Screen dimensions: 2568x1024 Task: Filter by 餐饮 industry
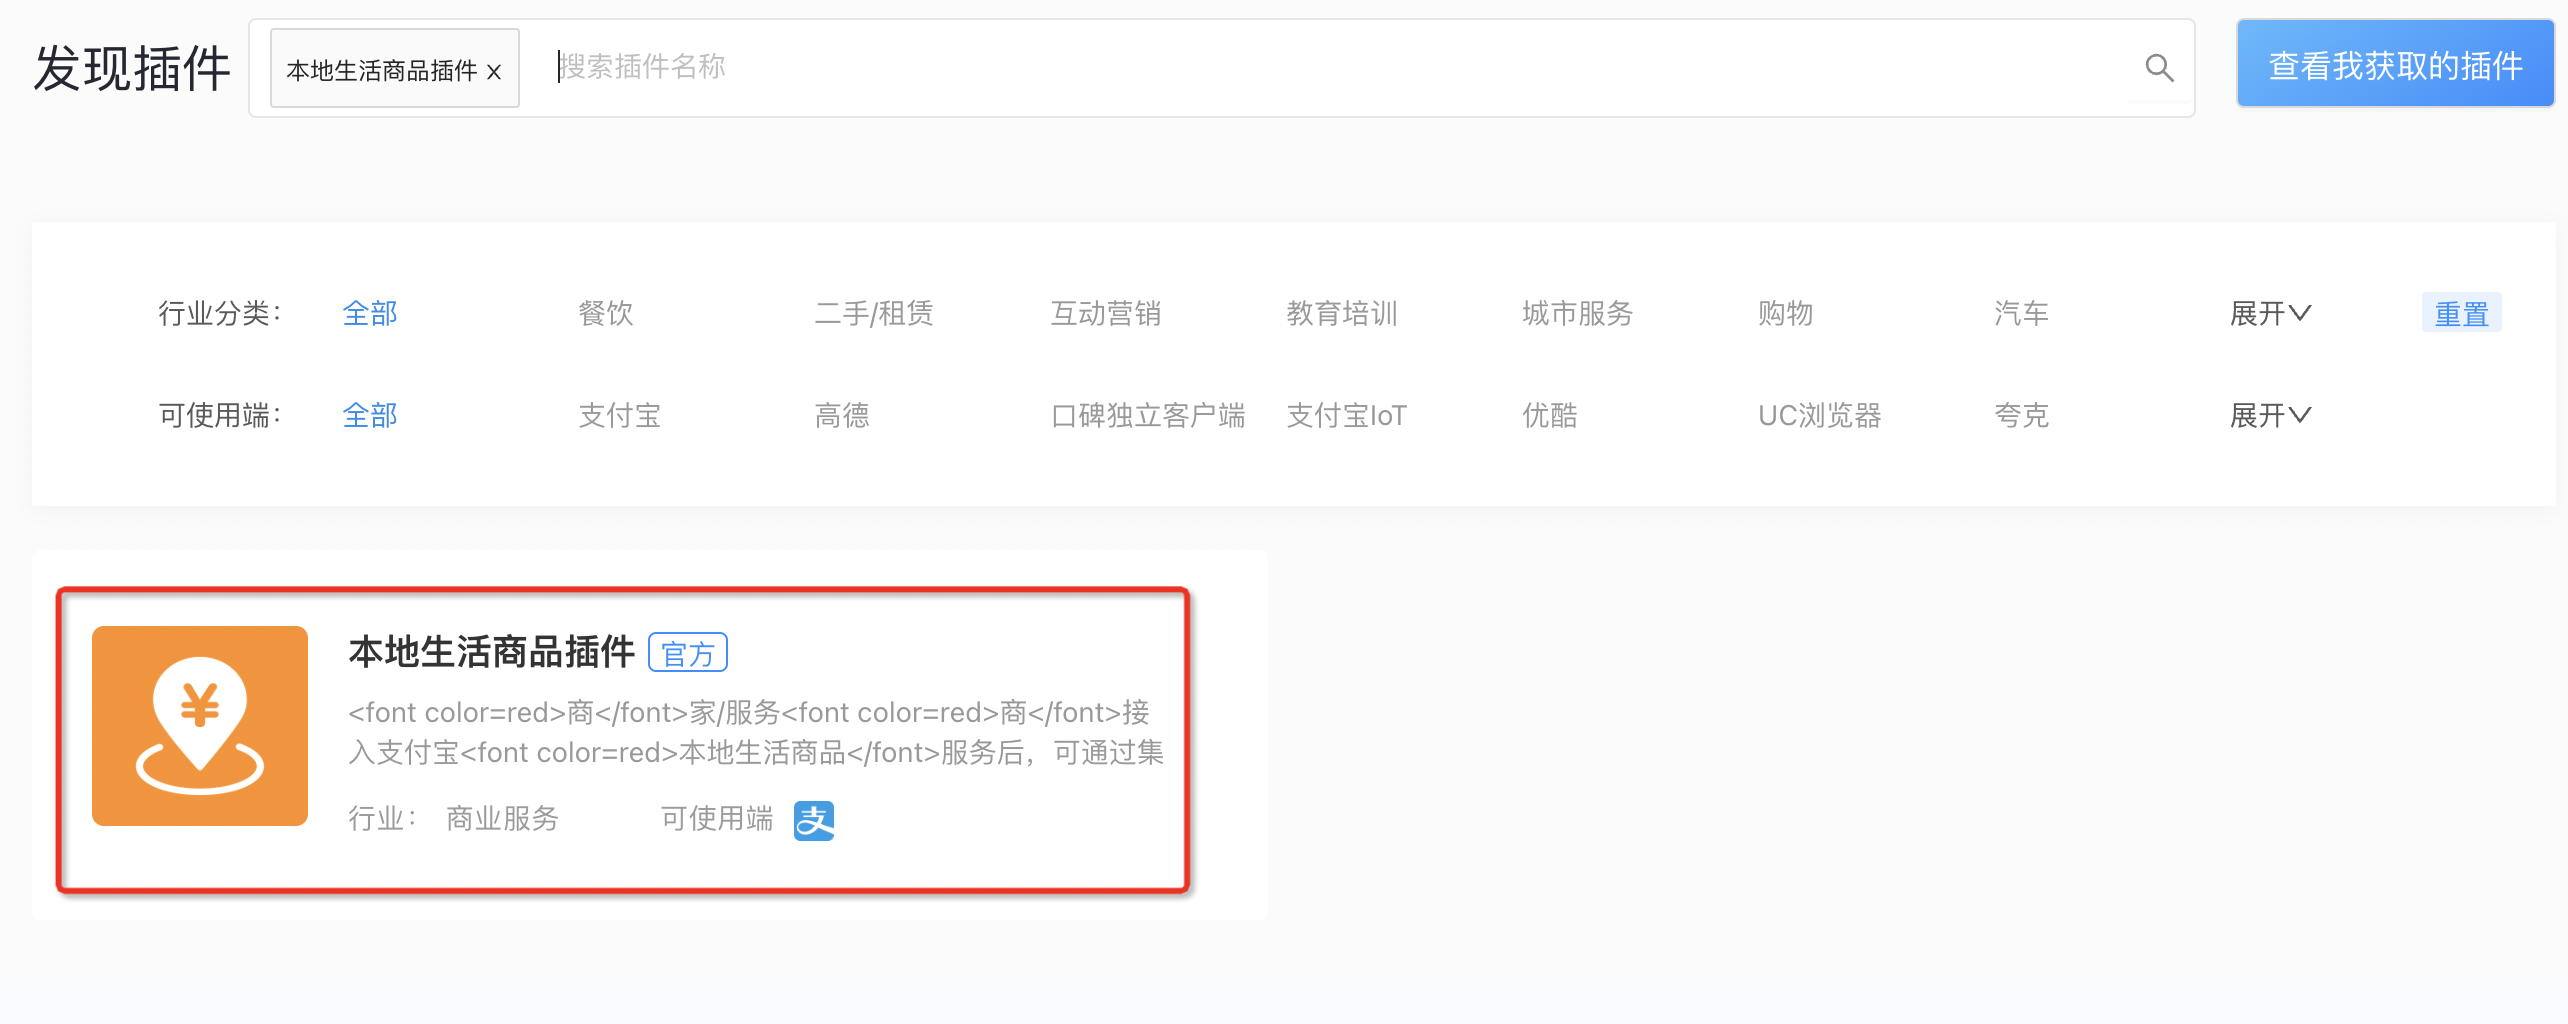(606, 313)
